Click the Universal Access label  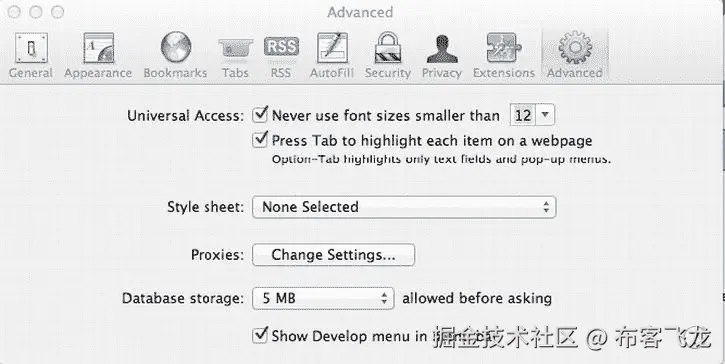[x=185, y=116]
